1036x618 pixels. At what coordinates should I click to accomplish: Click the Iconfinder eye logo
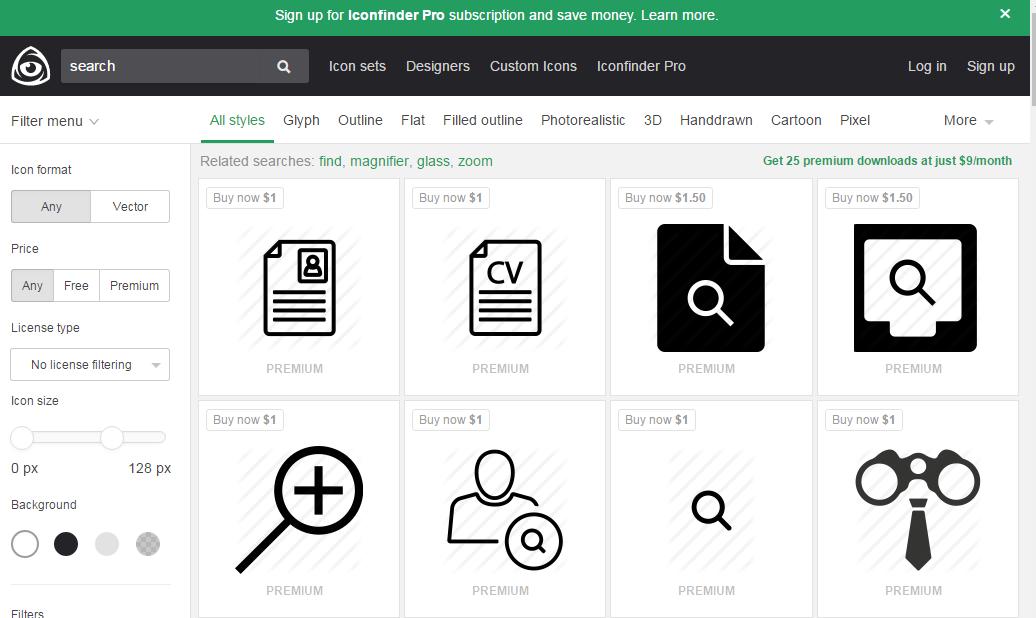tap(31, 66)
